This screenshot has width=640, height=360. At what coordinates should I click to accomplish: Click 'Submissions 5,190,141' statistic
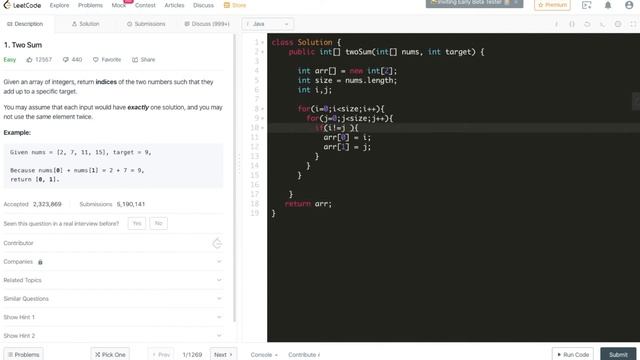[112, 204]
